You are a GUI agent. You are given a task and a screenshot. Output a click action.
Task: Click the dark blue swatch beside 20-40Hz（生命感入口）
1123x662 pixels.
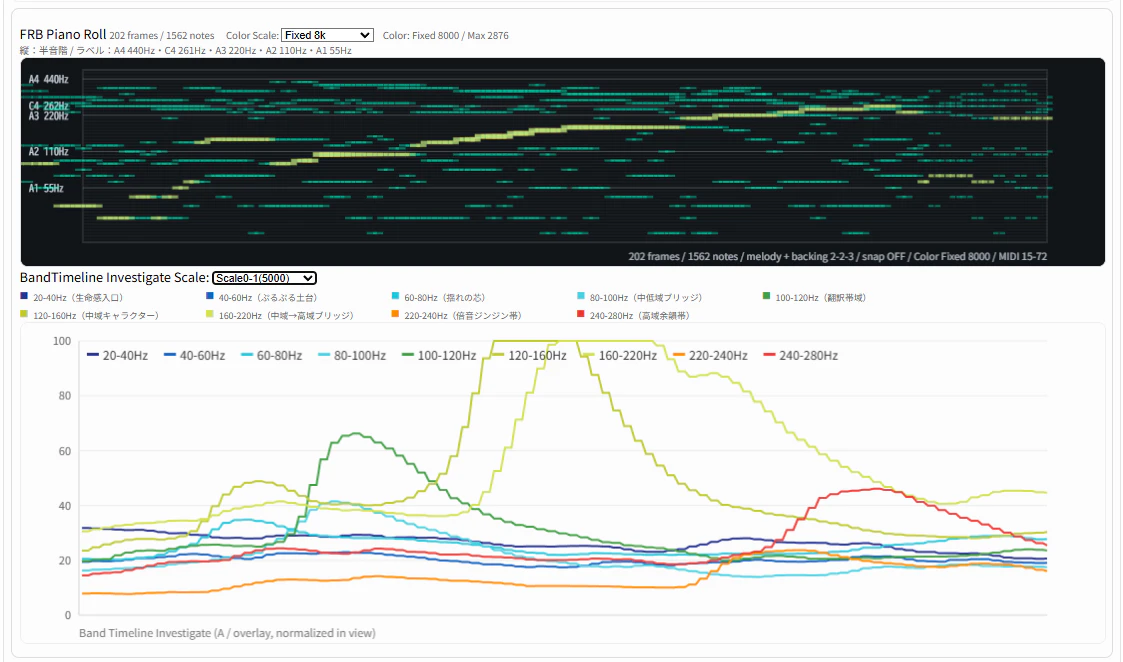[x=24, y=296]
